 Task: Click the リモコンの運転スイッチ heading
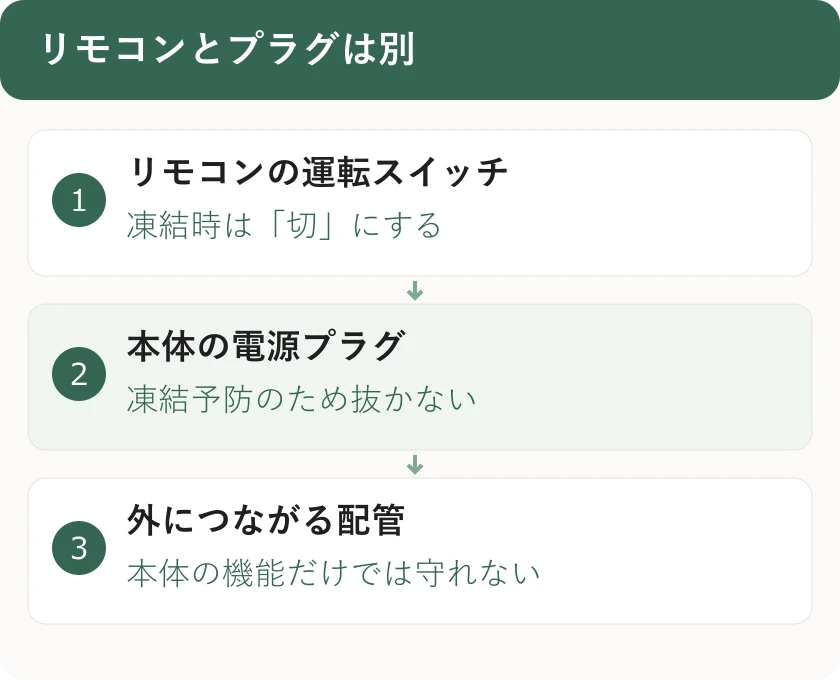click(x=318, y=173)
